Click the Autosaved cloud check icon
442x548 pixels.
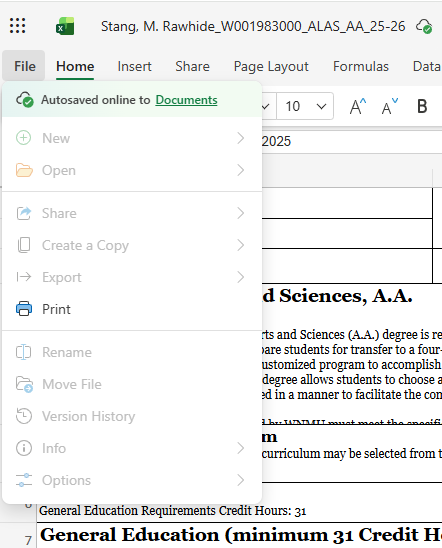coord(24,100)
